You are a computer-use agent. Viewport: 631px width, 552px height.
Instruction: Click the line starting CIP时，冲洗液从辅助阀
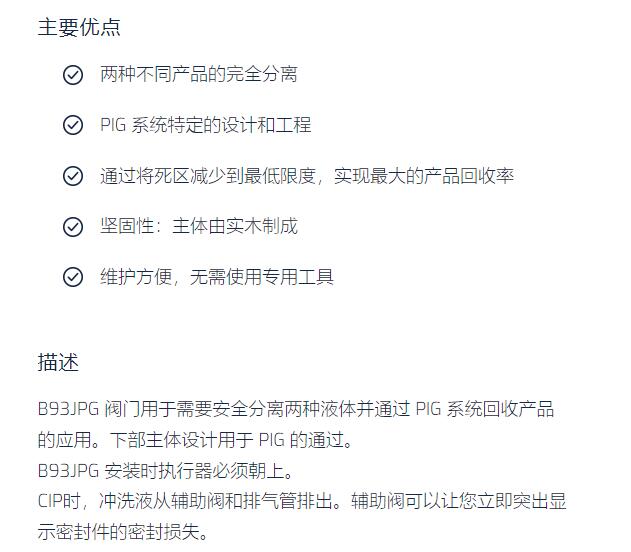point(302,501)
